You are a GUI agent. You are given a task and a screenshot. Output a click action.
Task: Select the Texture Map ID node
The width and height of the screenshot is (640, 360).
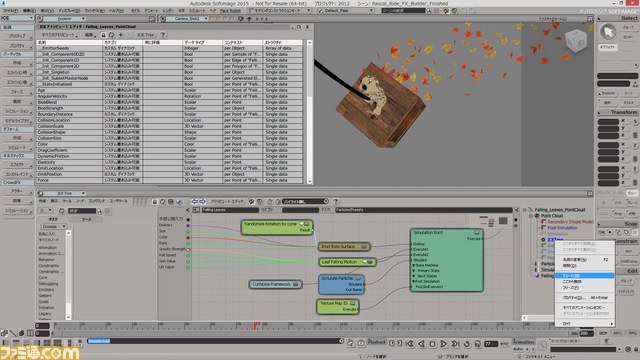pyautogui.click(x=338, y=306)
